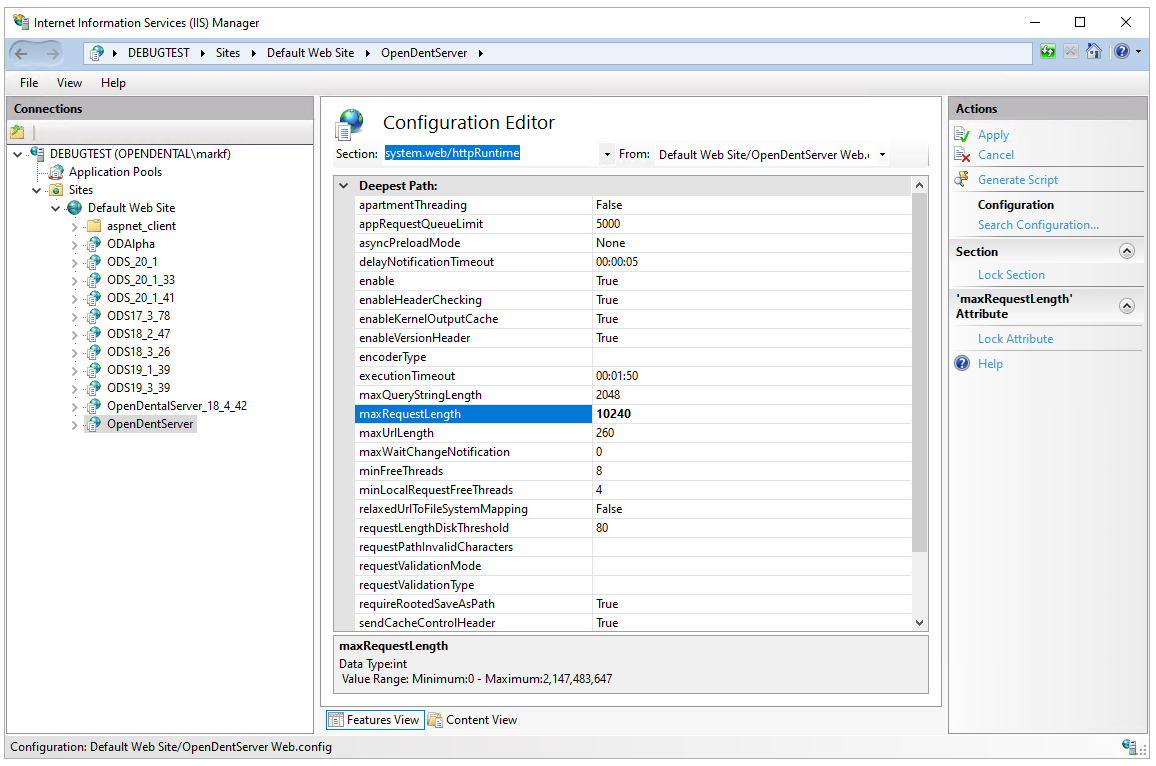Image resolution: width=1156 pixels, height=766 pixels.
Task: Click the configuration grid vertical scrollbar thumb
Action: point(919,372)
